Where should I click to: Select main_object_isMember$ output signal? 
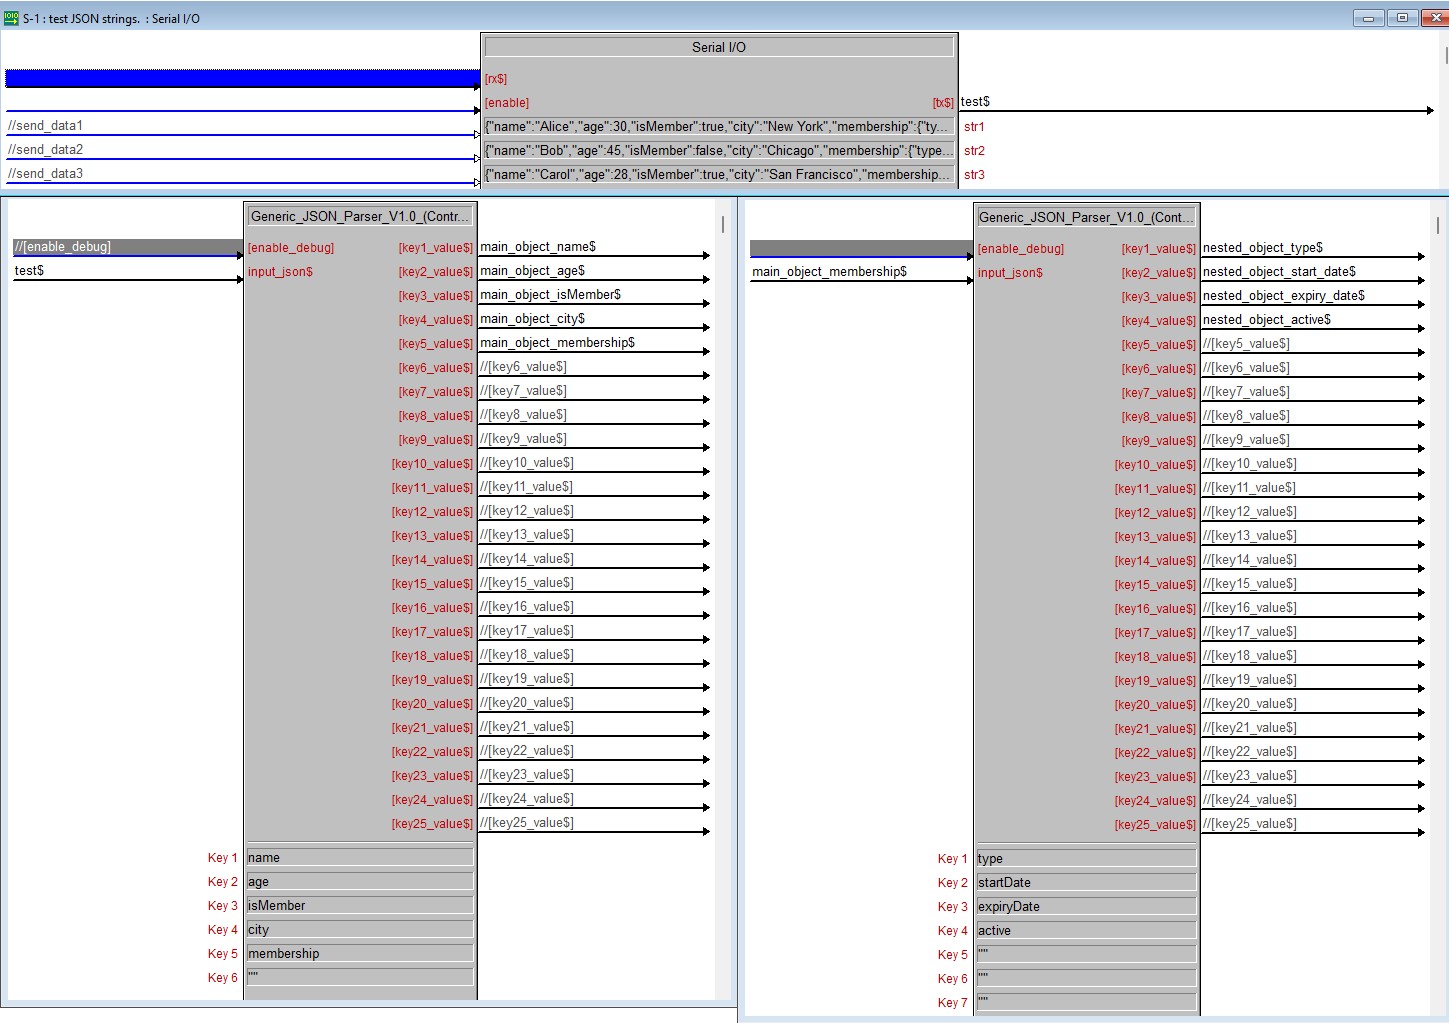550,295
